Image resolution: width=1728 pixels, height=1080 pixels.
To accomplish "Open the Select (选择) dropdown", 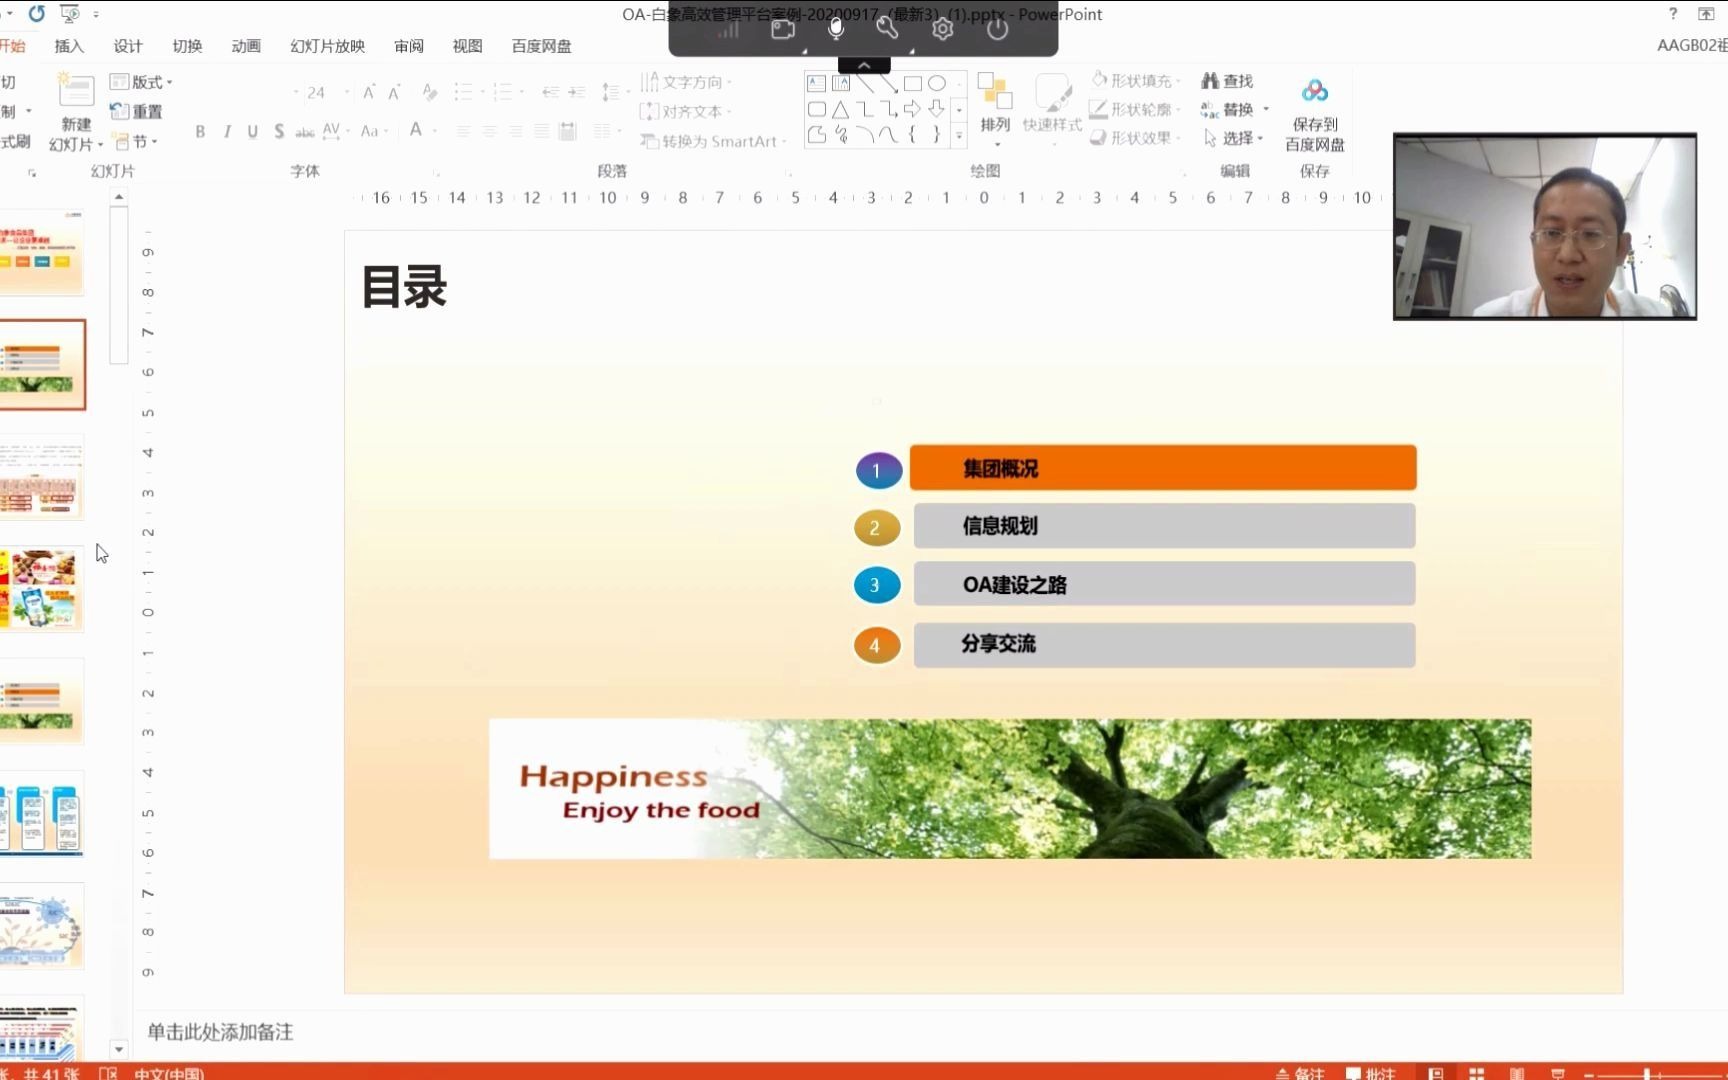I will [x=1234, y=138].
